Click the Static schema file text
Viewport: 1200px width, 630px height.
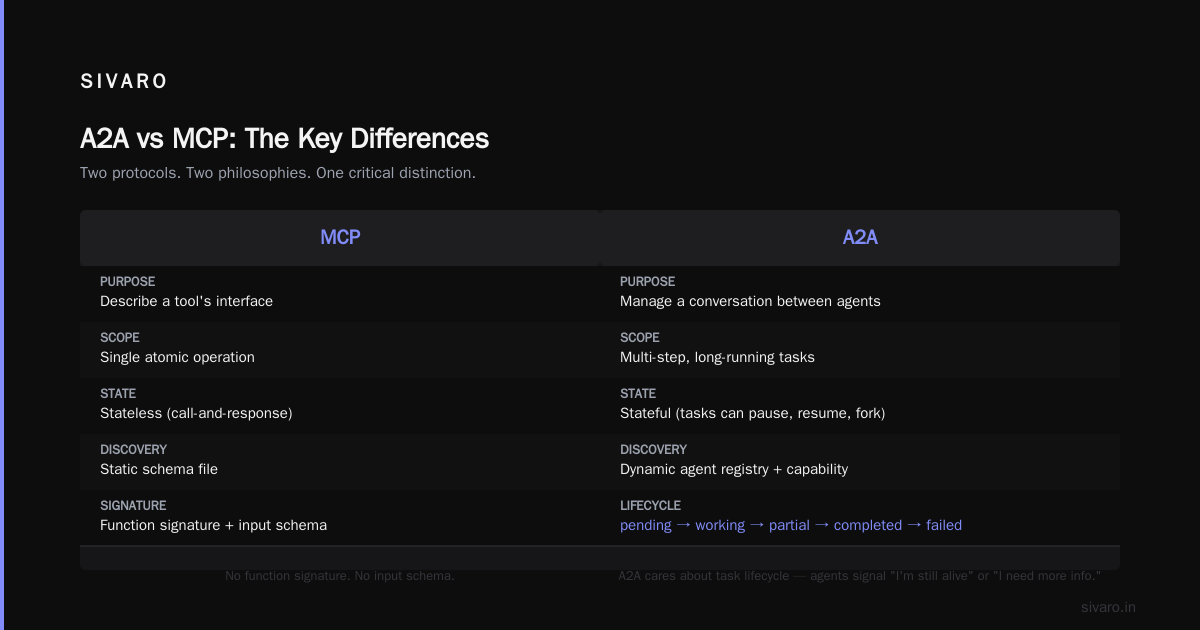[x=159, y=469]
